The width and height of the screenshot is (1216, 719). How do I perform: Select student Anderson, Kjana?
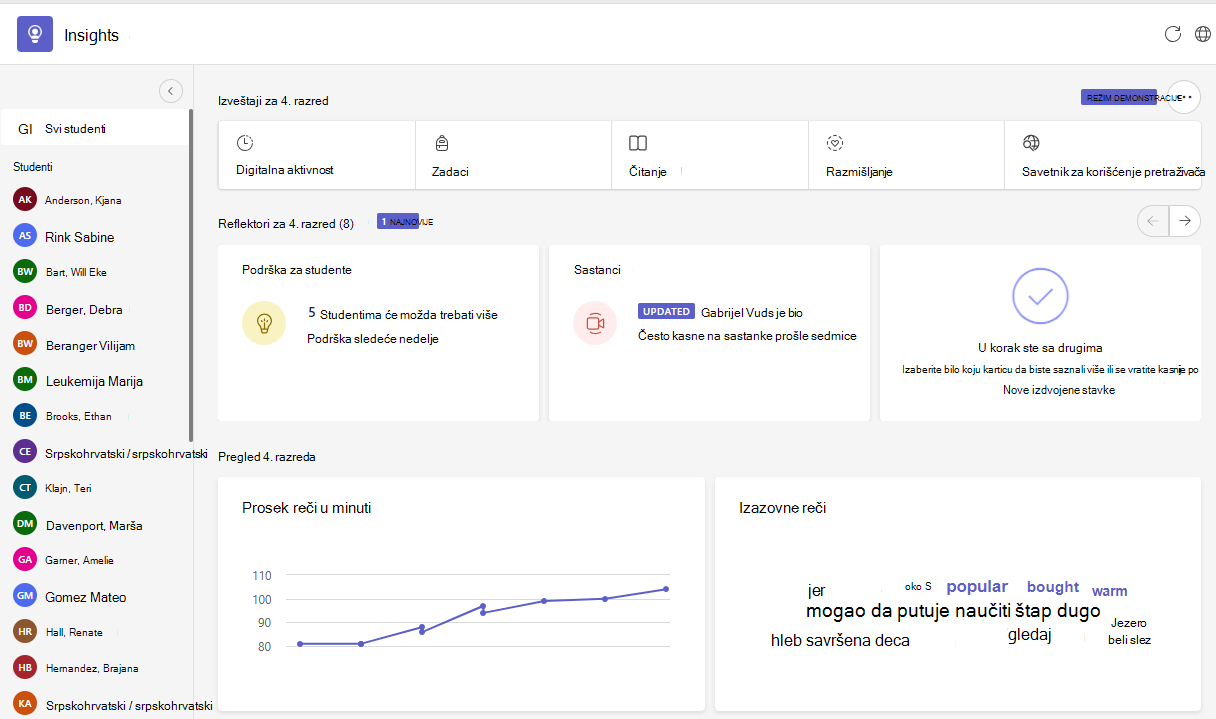pos(94,200)
